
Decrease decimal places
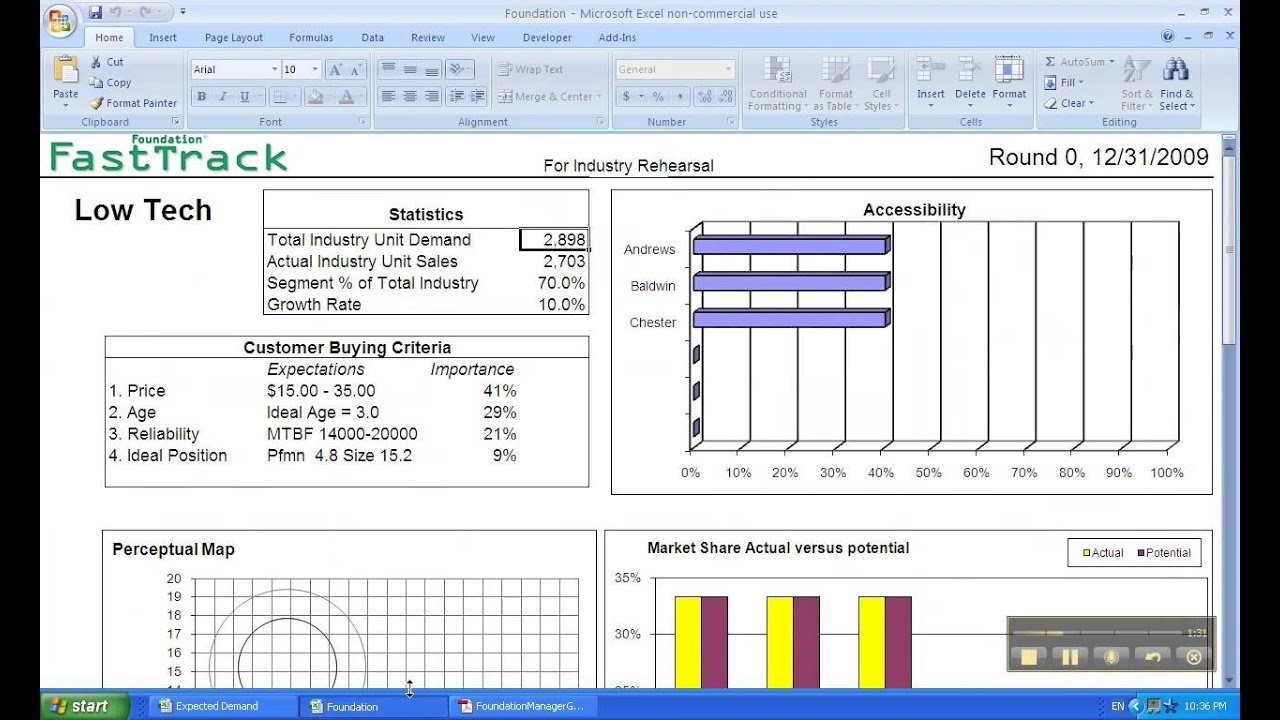tap(725, 97)
